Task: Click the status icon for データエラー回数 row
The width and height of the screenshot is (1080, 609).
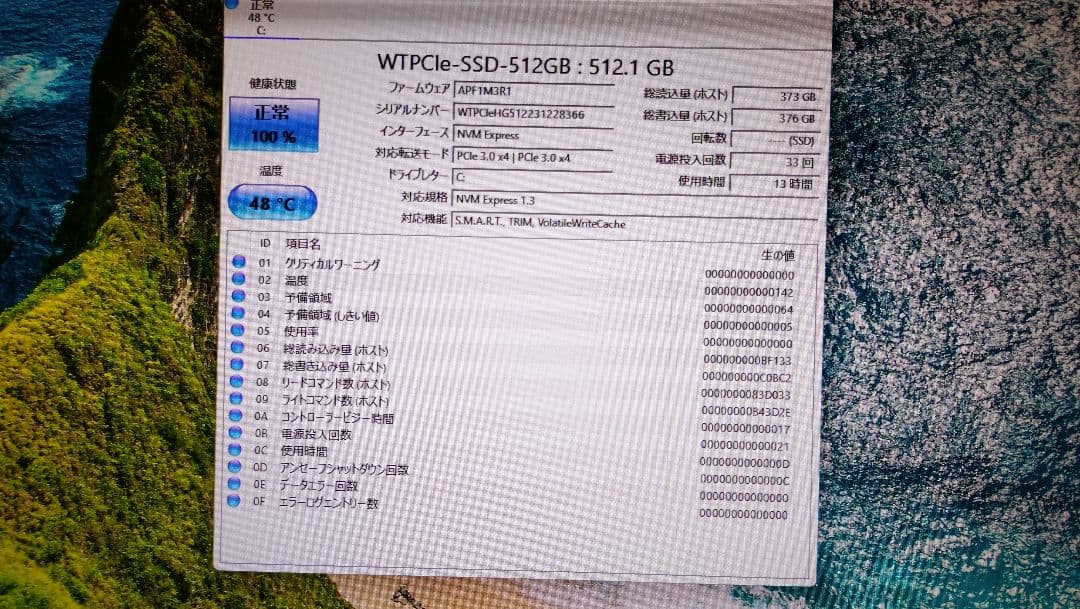Action: click(x=237, y=481)
